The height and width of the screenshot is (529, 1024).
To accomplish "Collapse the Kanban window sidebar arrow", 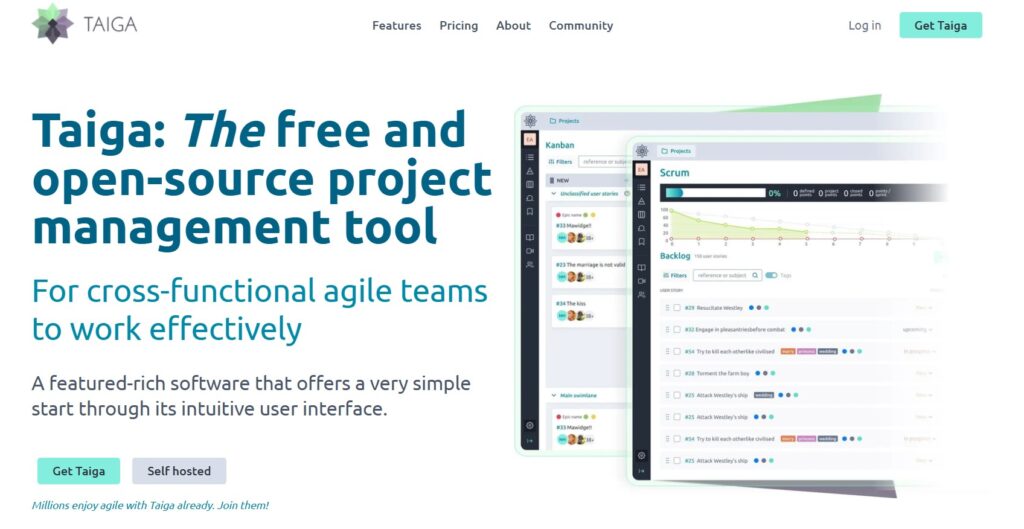I will (x=530, y=441).
